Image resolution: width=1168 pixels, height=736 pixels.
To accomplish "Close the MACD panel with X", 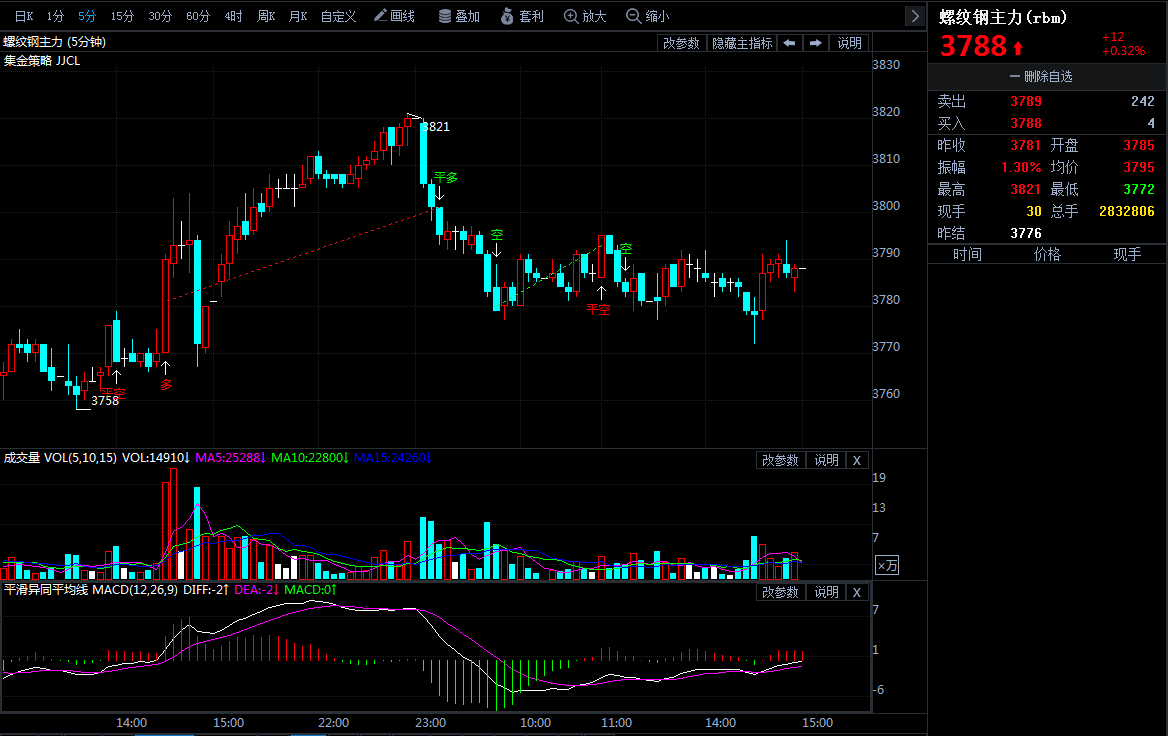I will [x=857, y=592].
